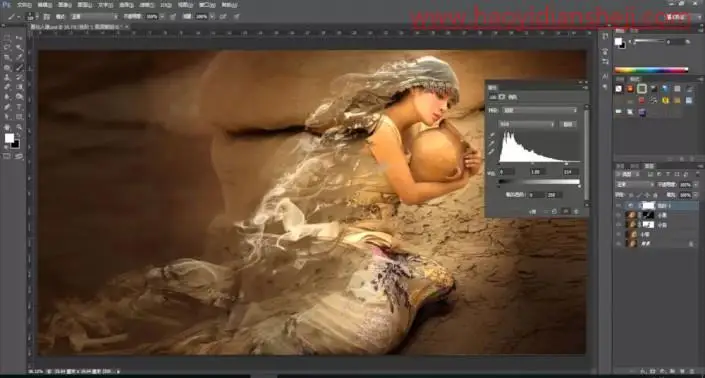
Task: Click the Auto button in Levels
Action: pyautogui.click(x=568, y=125)
